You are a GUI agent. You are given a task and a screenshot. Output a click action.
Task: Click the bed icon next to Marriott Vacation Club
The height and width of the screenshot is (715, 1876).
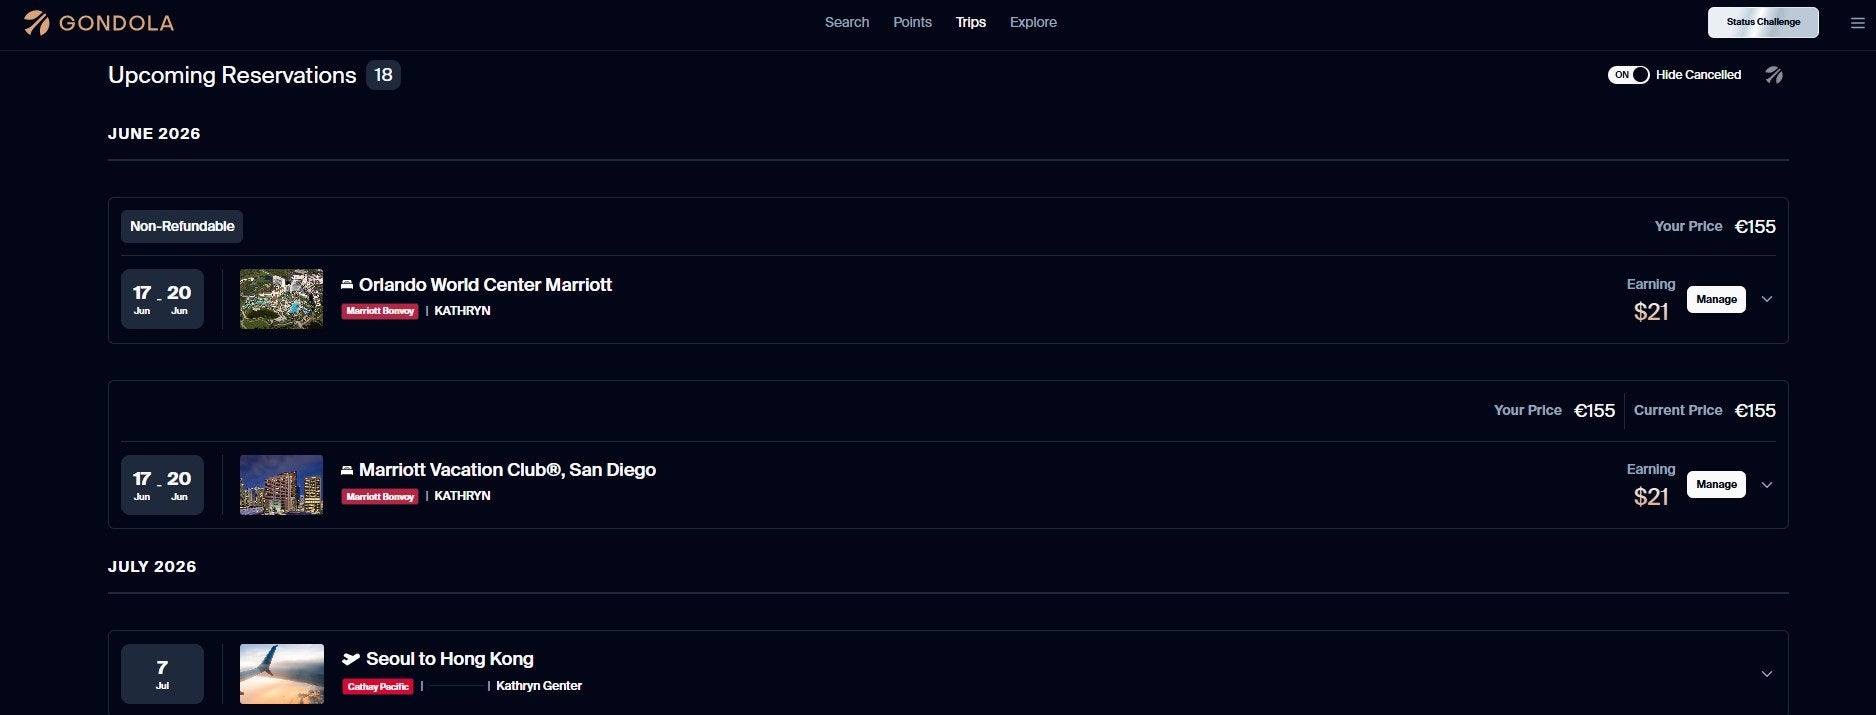tap(347, 470)
